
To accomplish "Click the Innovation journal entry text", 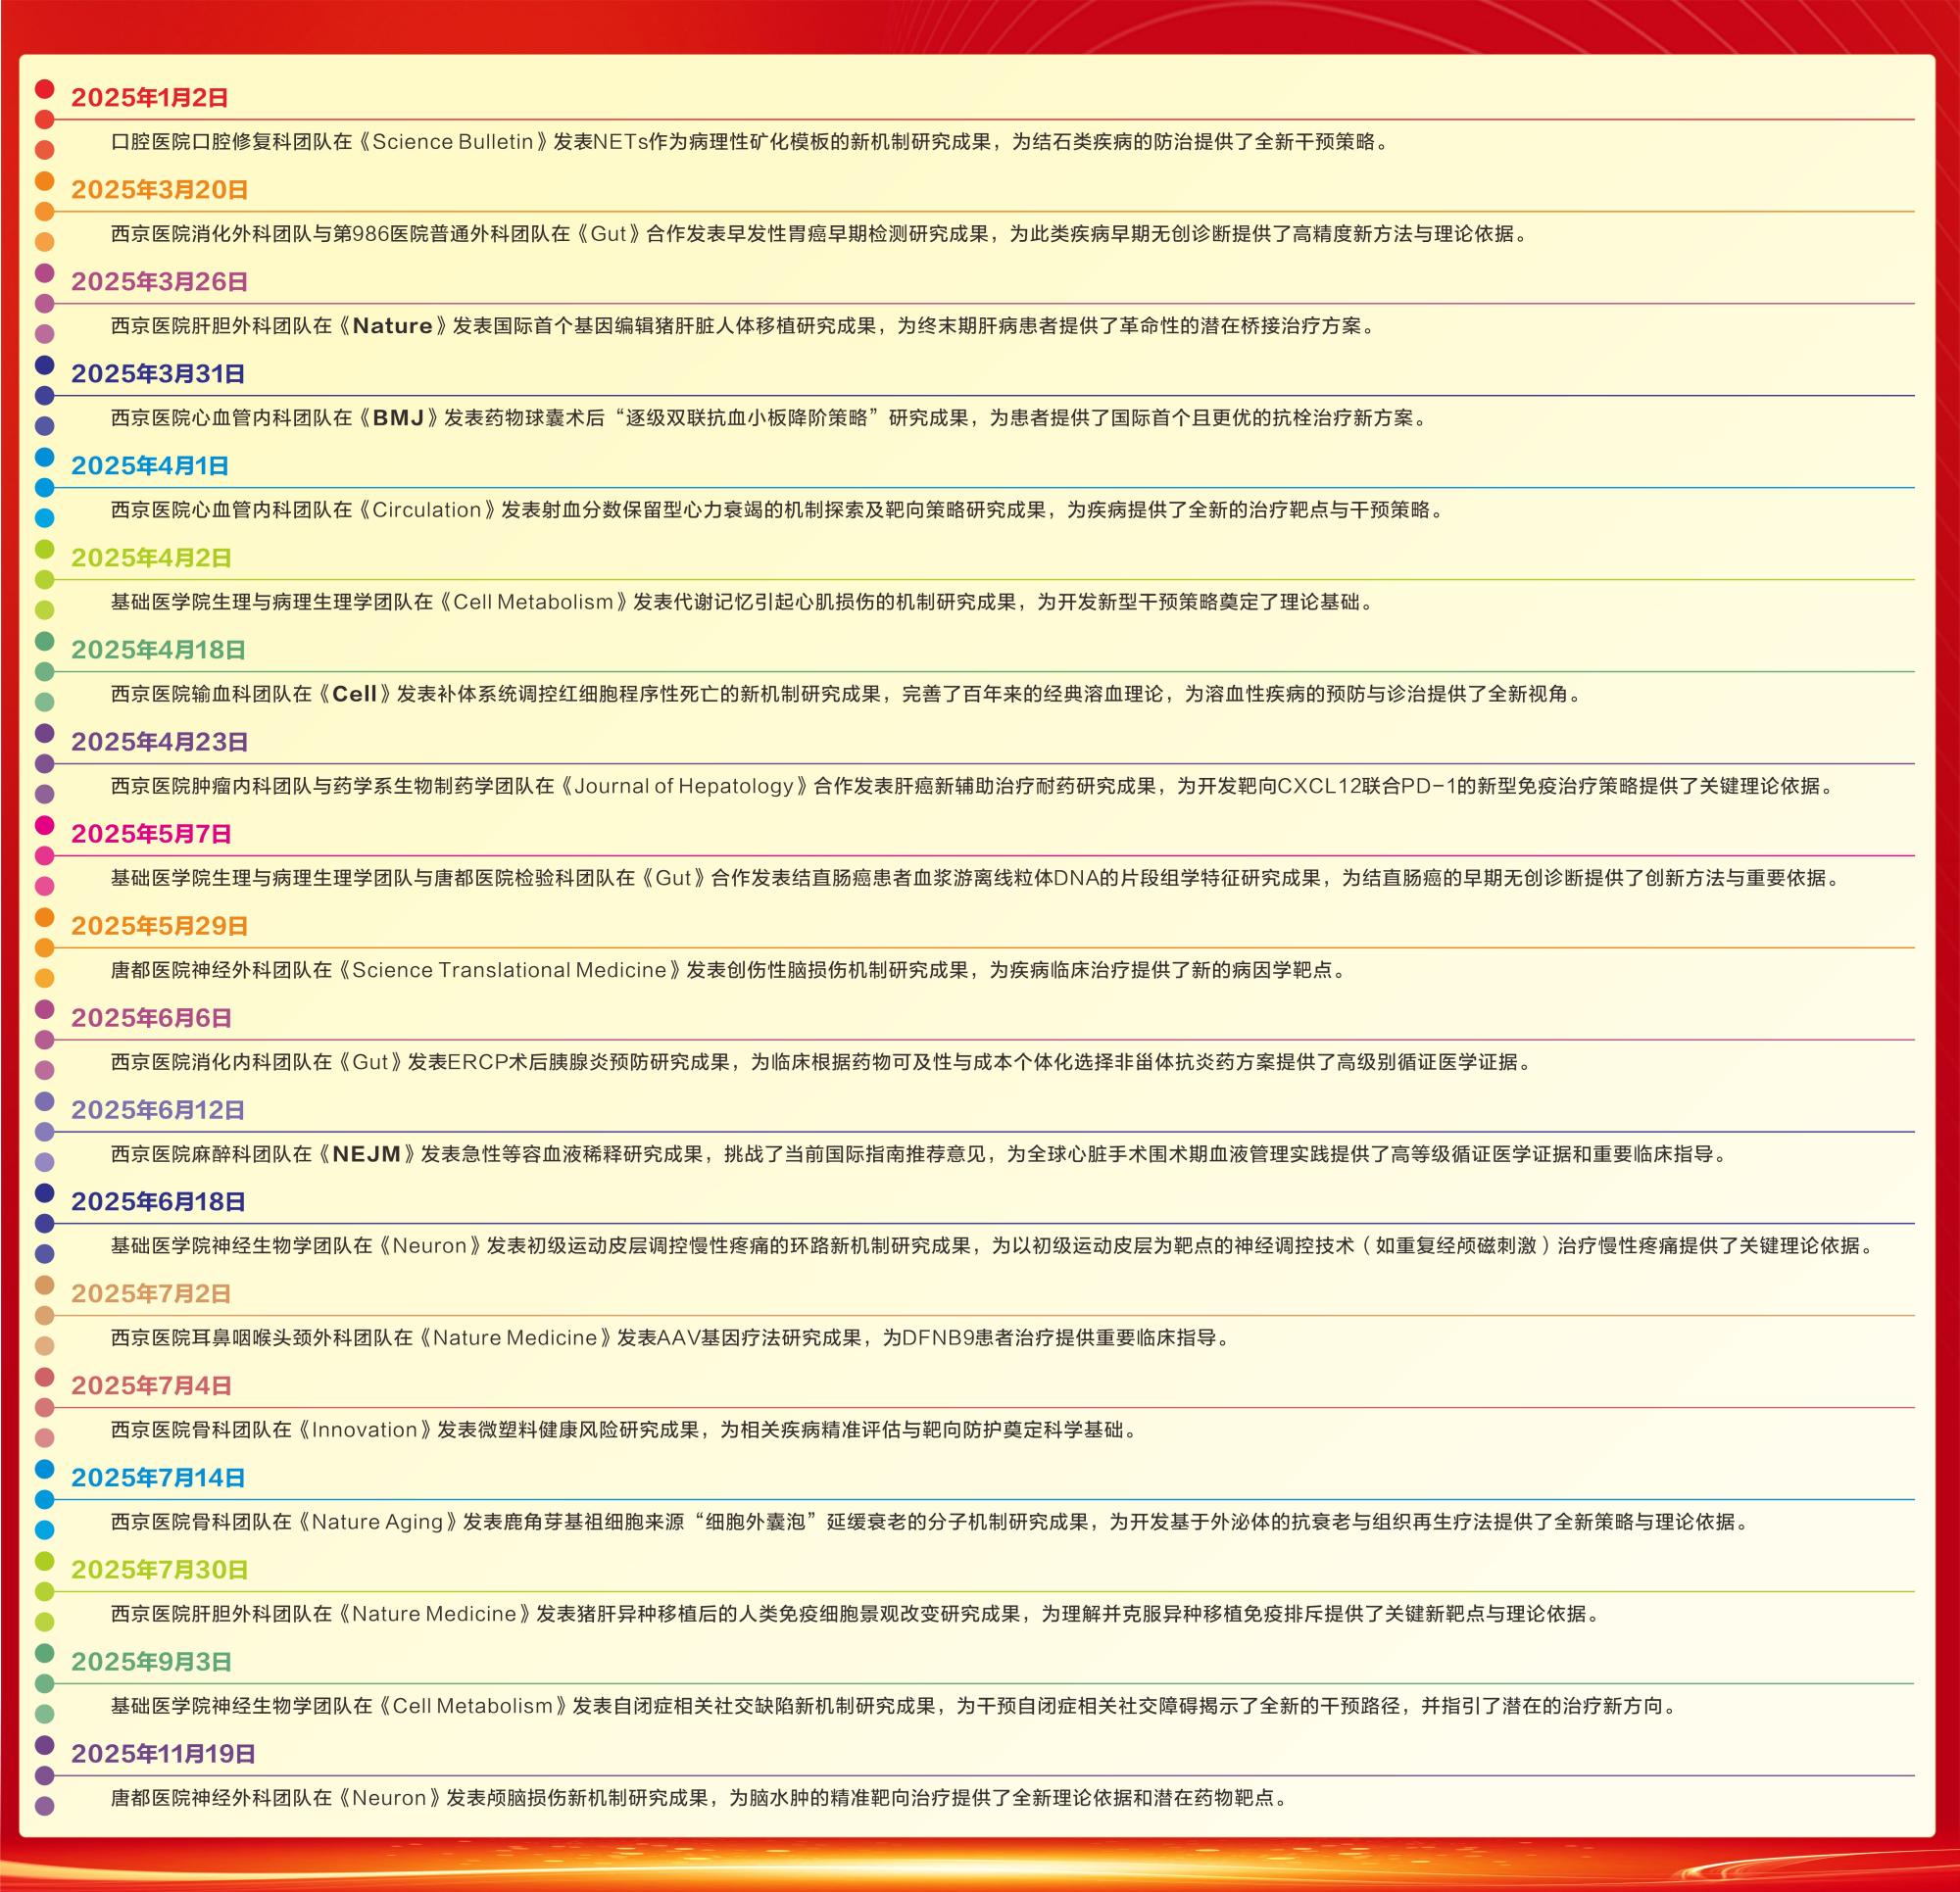I will pyautogui.click(x=364, y=1430).
